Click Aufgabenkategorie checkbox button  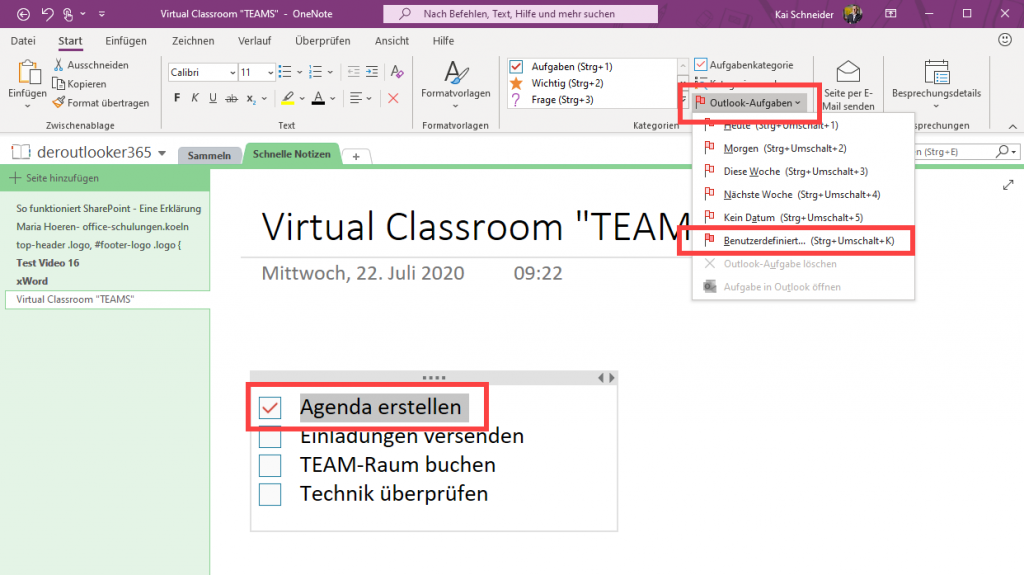(744, 65)
